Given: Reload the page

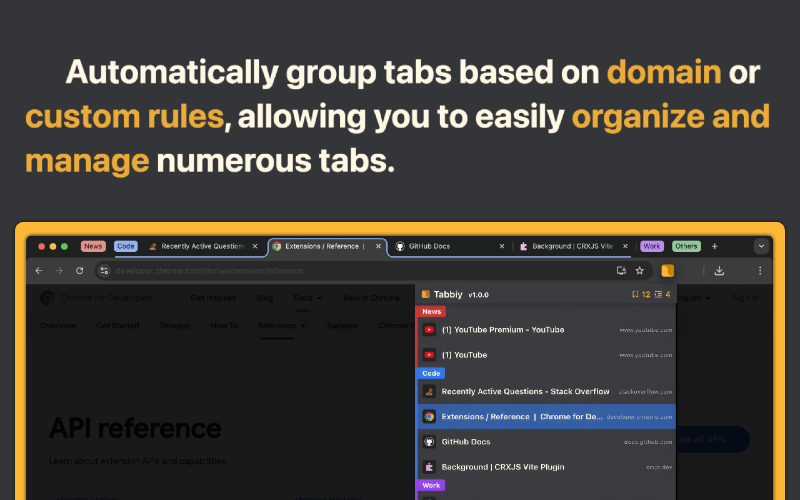Looking at the screenshot, I should (80, 271).
